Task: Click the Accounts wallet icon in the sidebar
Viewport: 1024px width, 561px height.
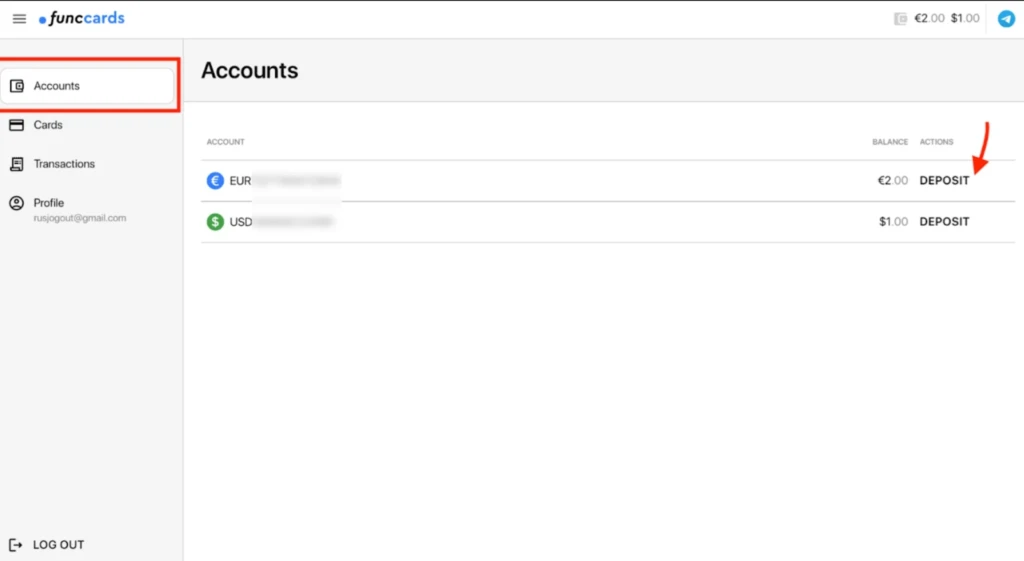Action: (x=17, y=86)
